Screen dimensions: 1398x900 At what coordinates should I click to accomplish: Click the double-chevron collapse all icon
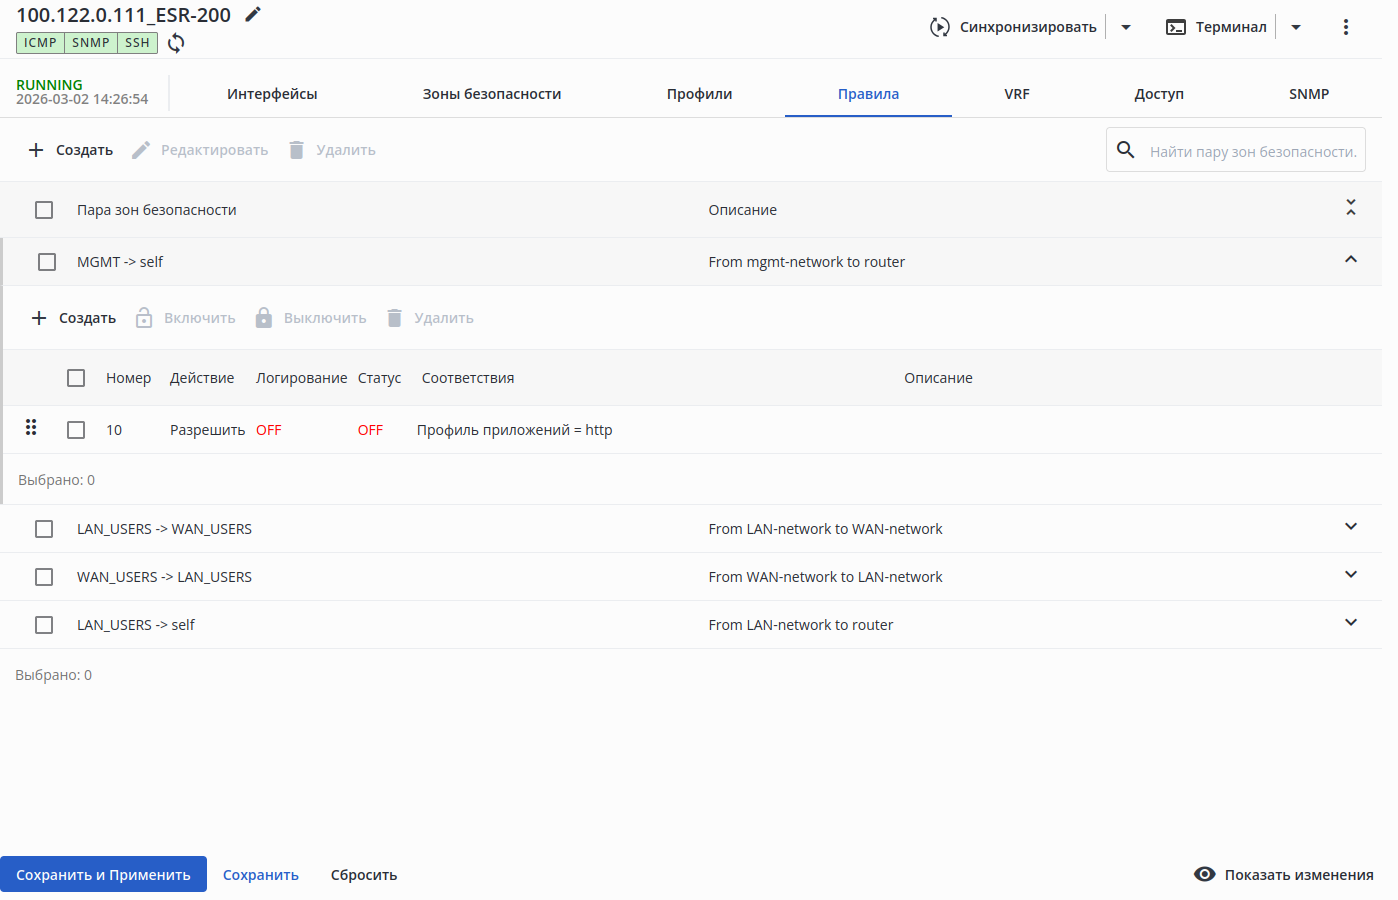[1350, 208]
